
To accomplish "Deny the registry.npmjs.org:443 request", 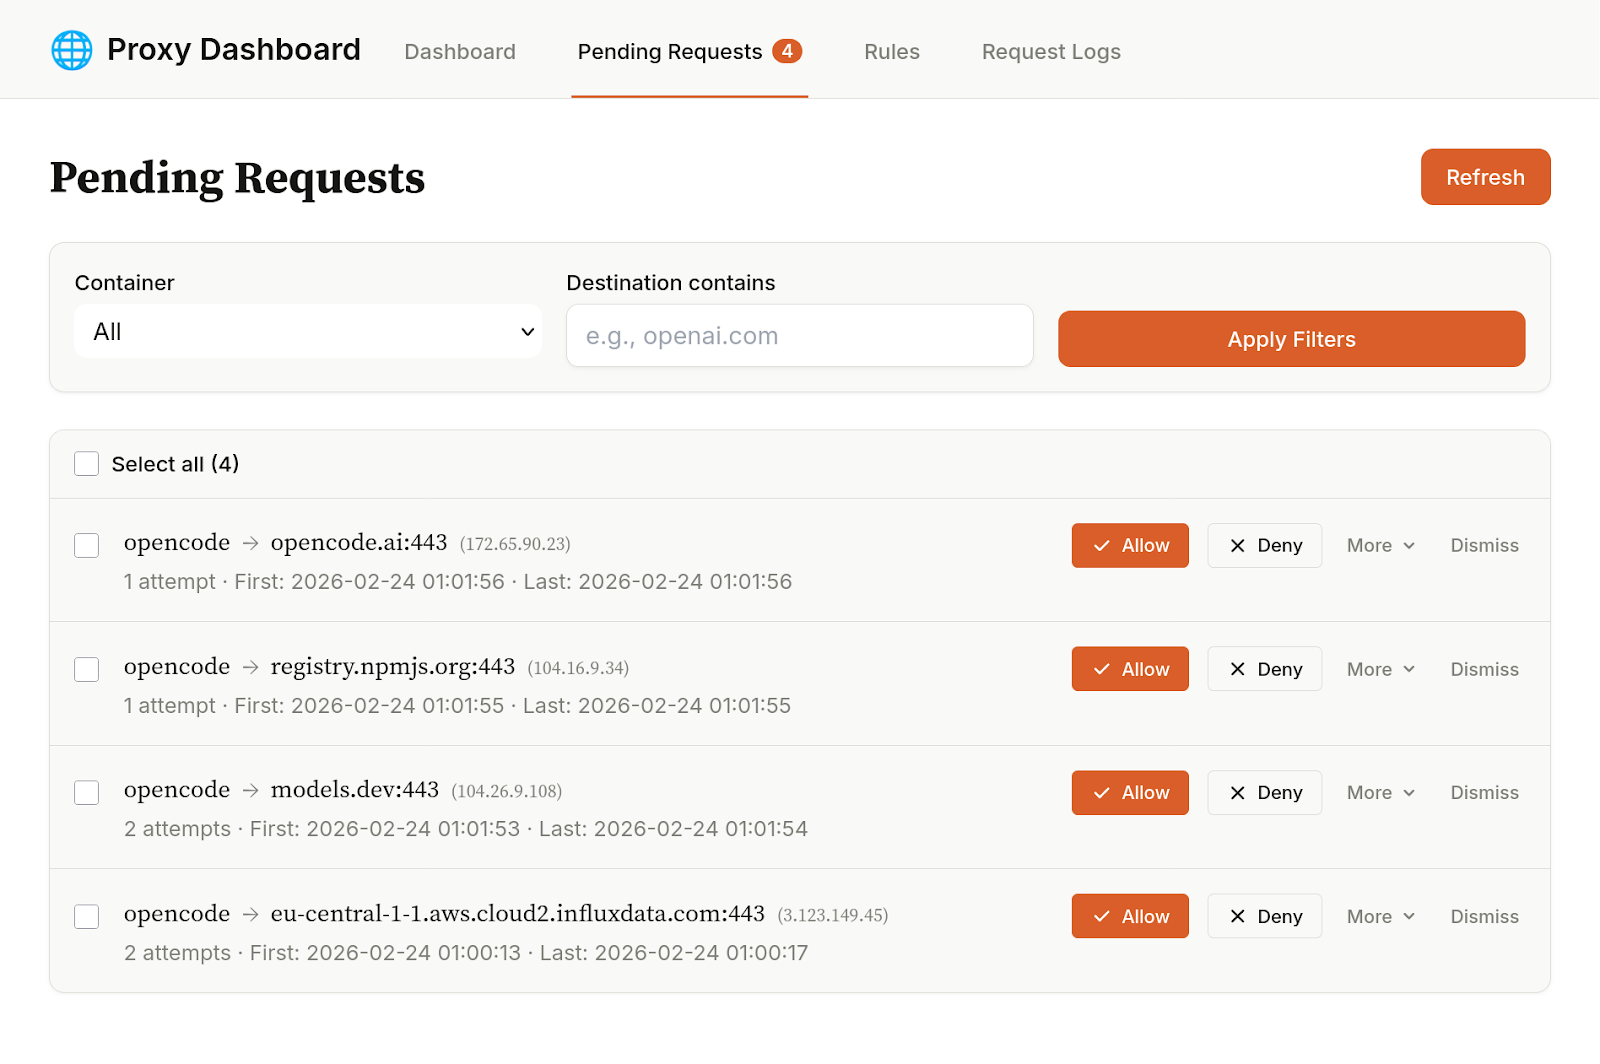I will tap(1264, 669).
